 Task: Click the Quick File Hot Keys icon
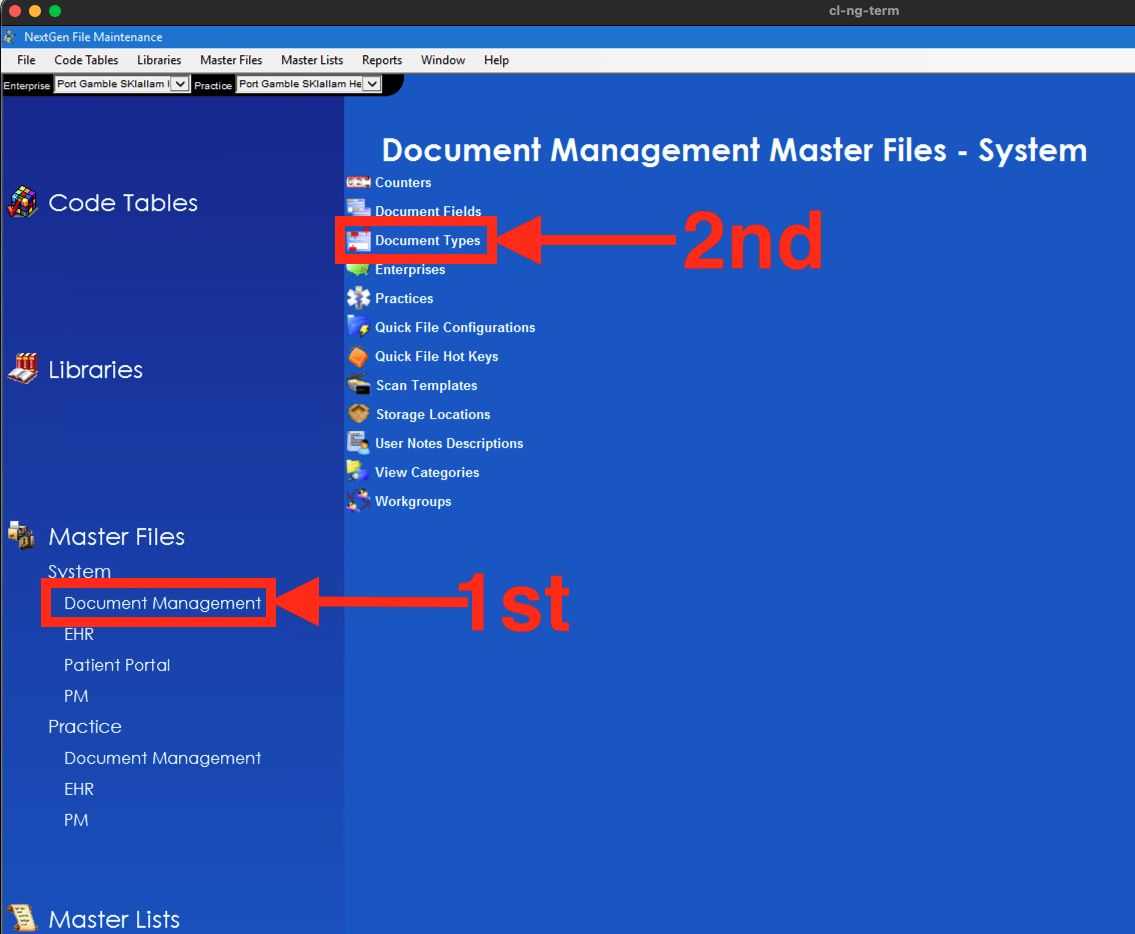(x=358, y=355)
